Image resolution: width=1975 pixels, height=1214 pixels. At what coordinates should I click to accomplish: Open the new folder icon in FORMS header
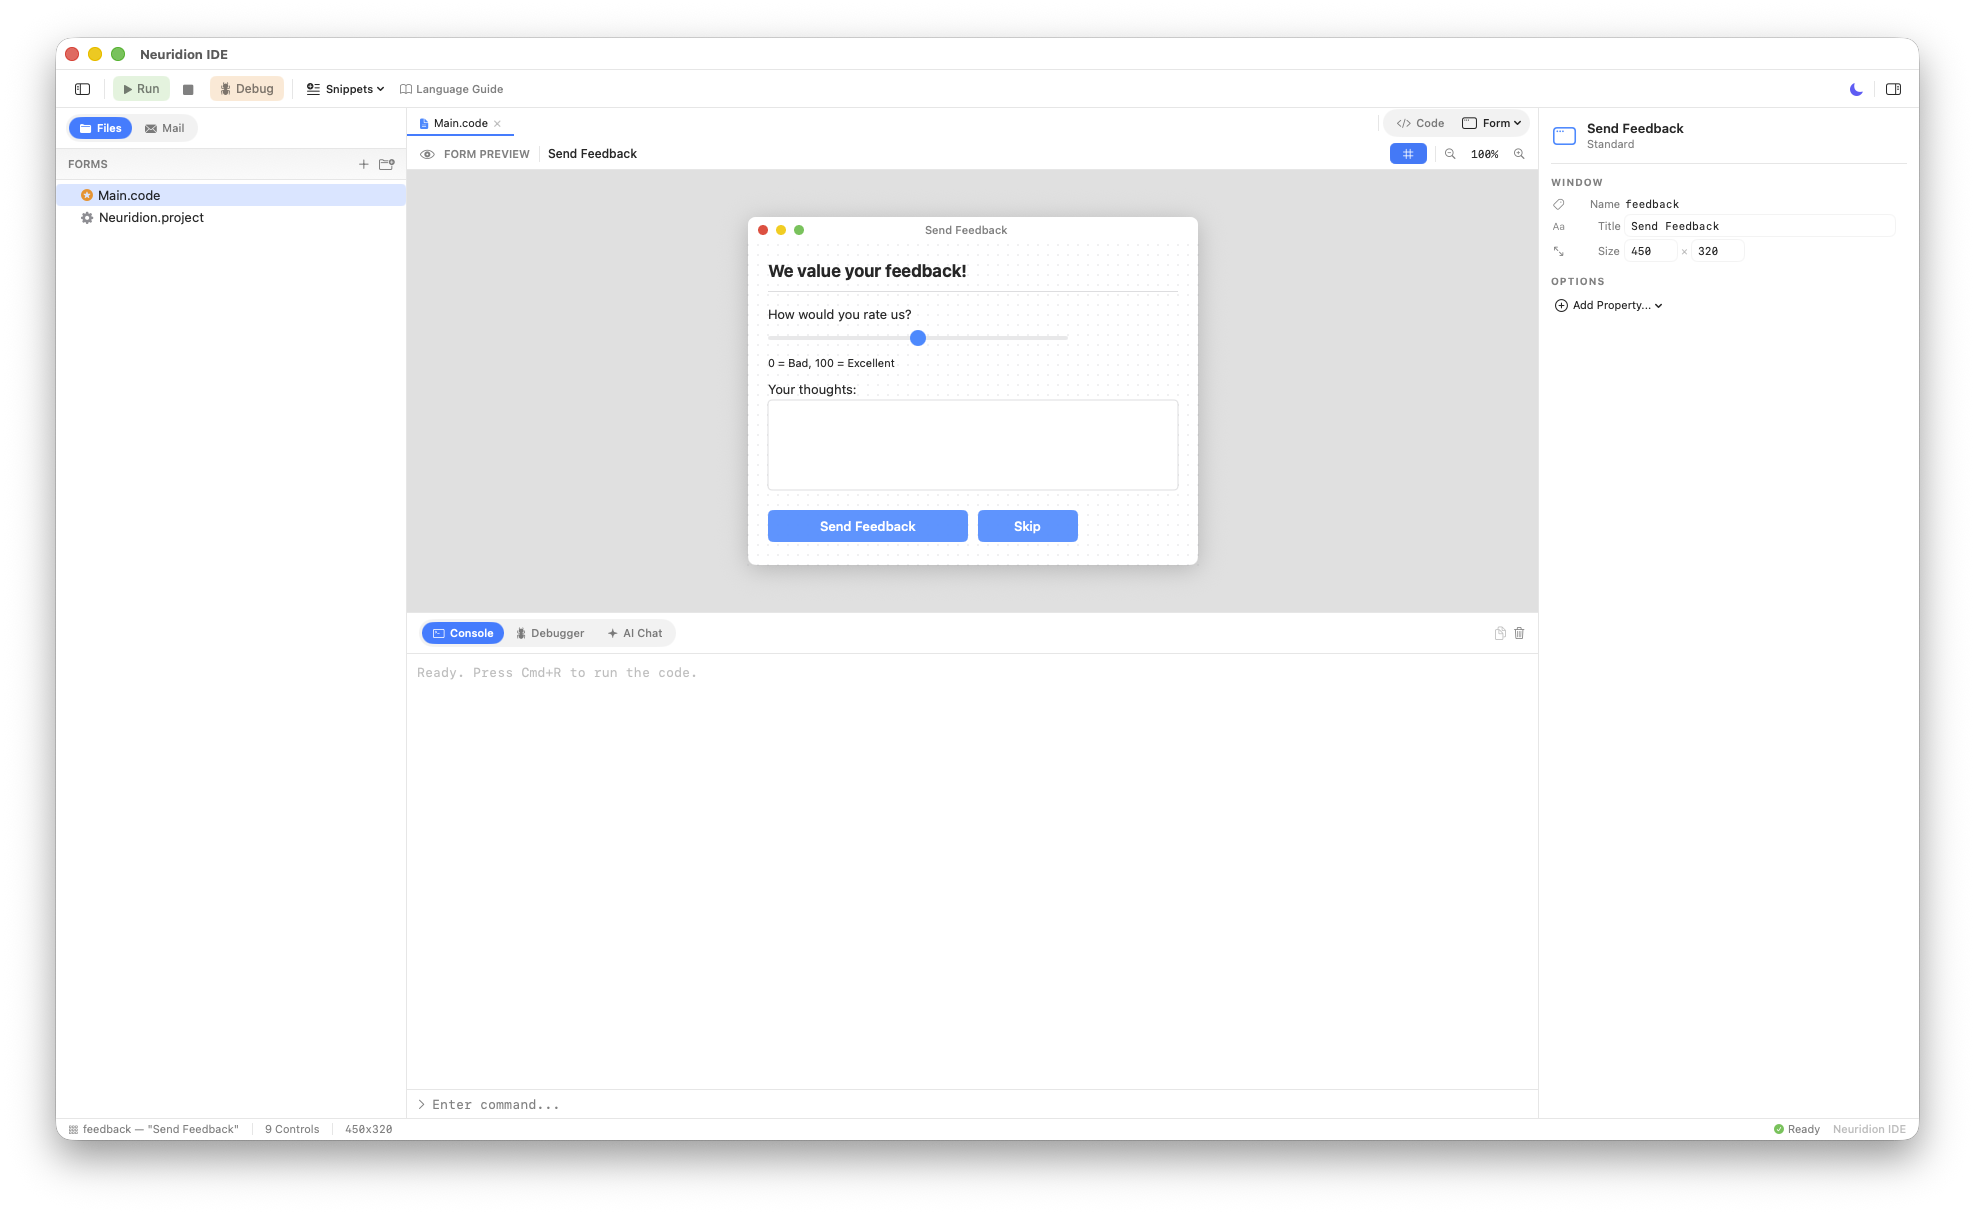[387, 164]
